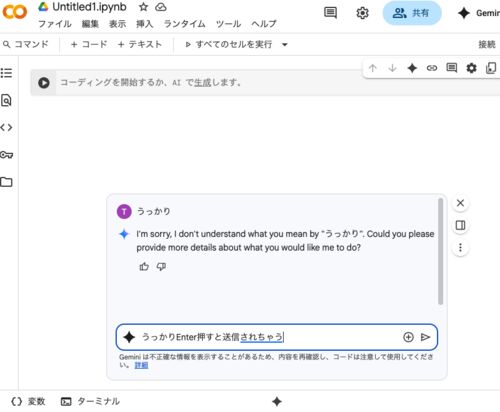Image resolution: width=500 pixels, height=412 pixels.
Task: Open settings gear in header
Action: [362, 13]
